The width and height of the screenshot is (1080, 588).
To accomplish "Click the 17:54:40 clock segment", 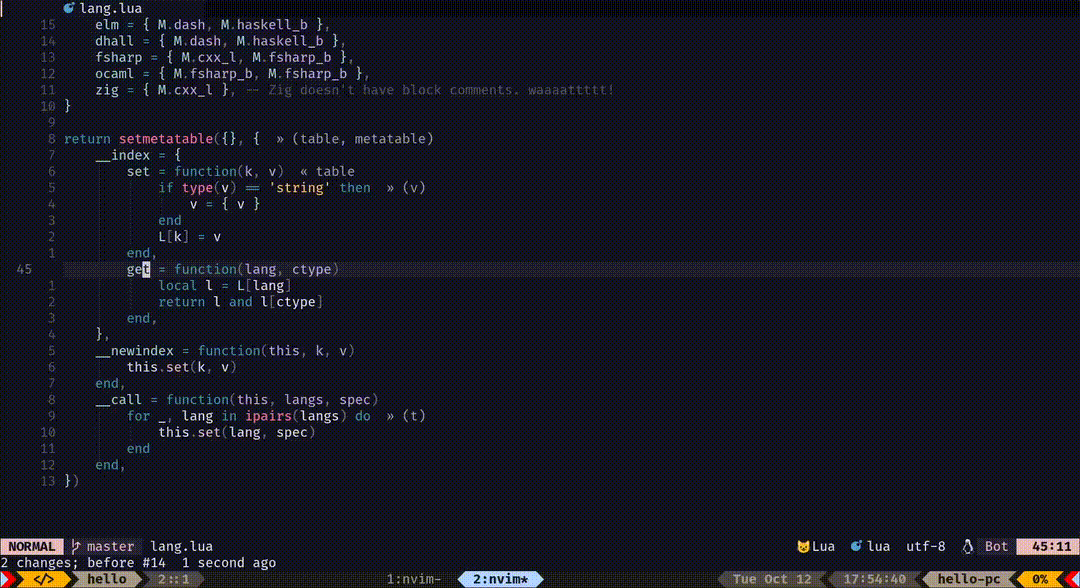I will tap(874, 580).
